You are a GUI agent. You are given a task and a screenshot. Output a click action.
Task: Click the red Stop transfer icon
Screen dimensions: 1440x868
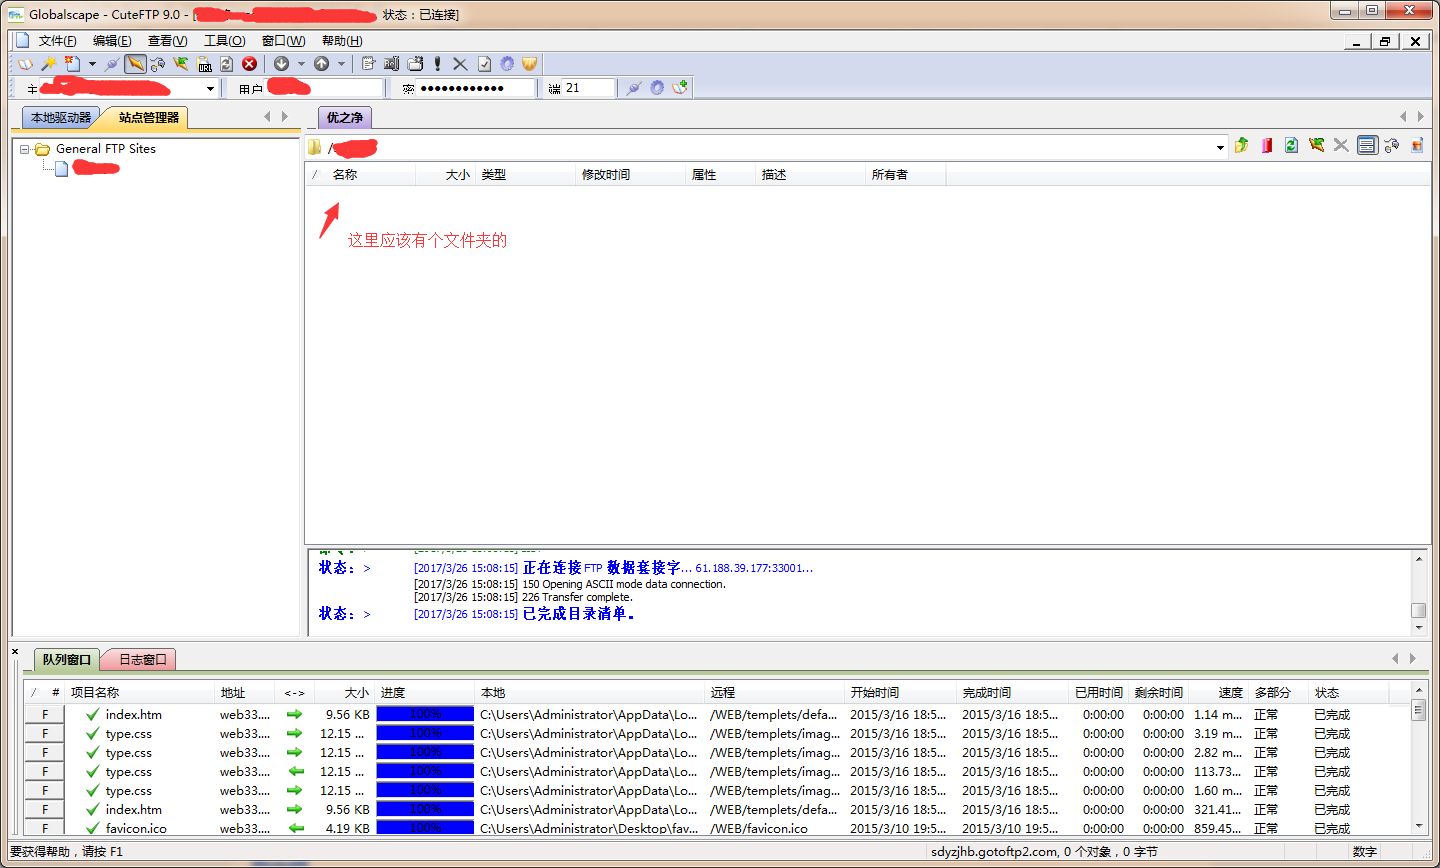tap(250, 64)
